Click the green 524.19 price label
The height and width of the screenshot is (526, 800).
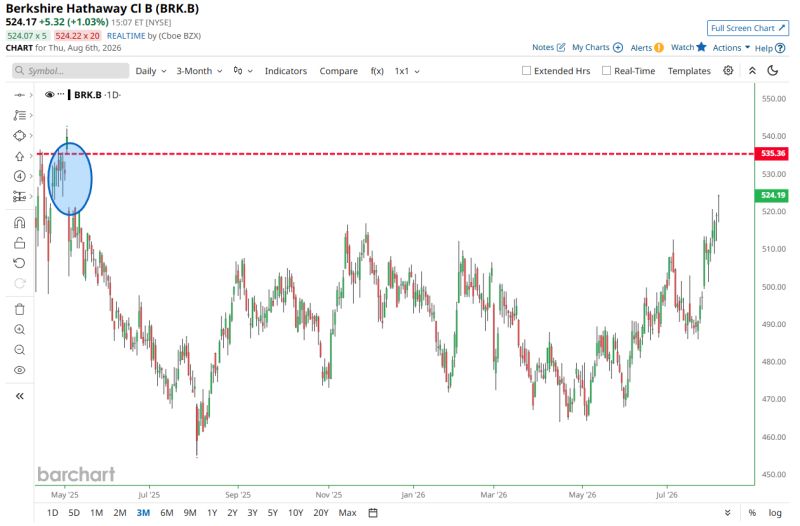pyautogui.click(x=772, y=195)
